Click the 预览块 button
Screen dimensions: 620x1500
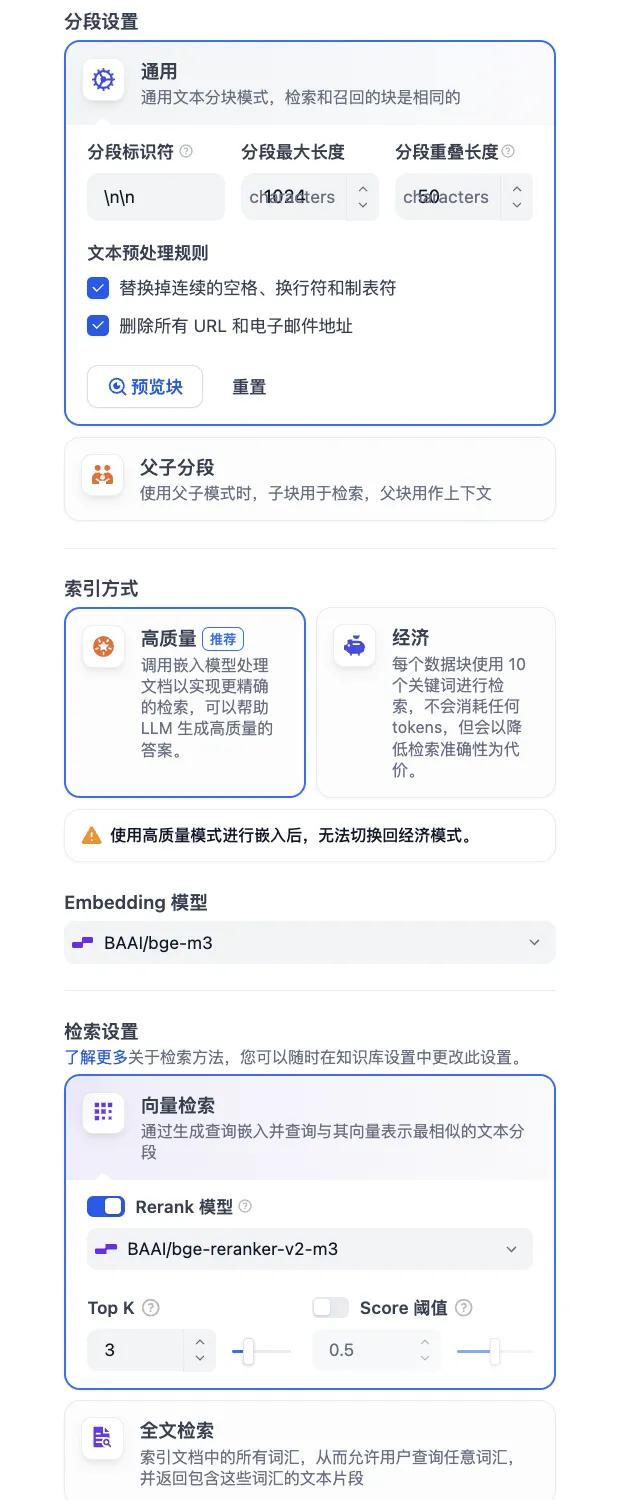click(x=145, y=386)
